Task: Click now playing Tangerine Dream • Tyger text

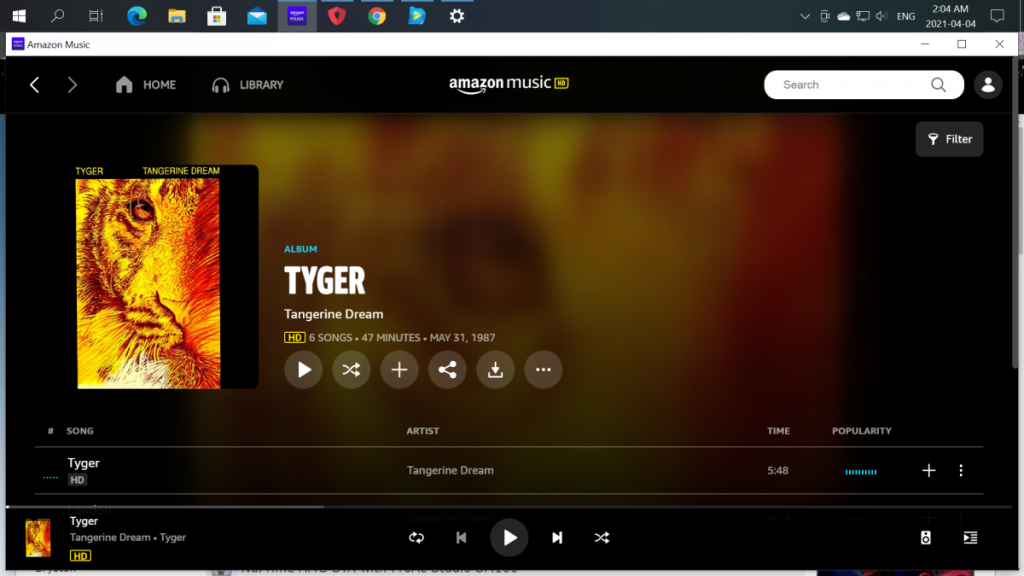Action: 128,537
